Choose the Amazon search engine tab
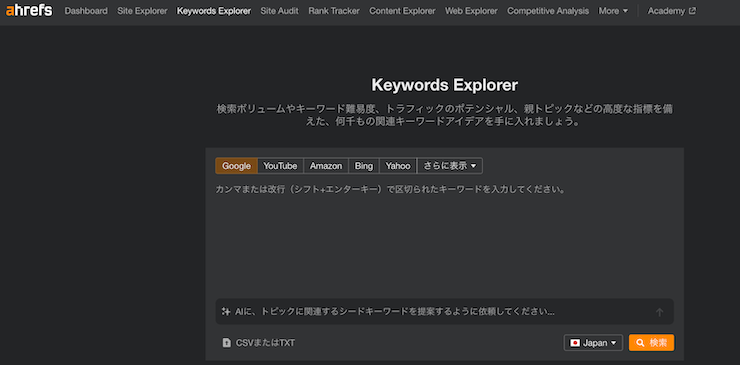Image resolution: width=740 pixels, height=365 pixels. [326, 166]
